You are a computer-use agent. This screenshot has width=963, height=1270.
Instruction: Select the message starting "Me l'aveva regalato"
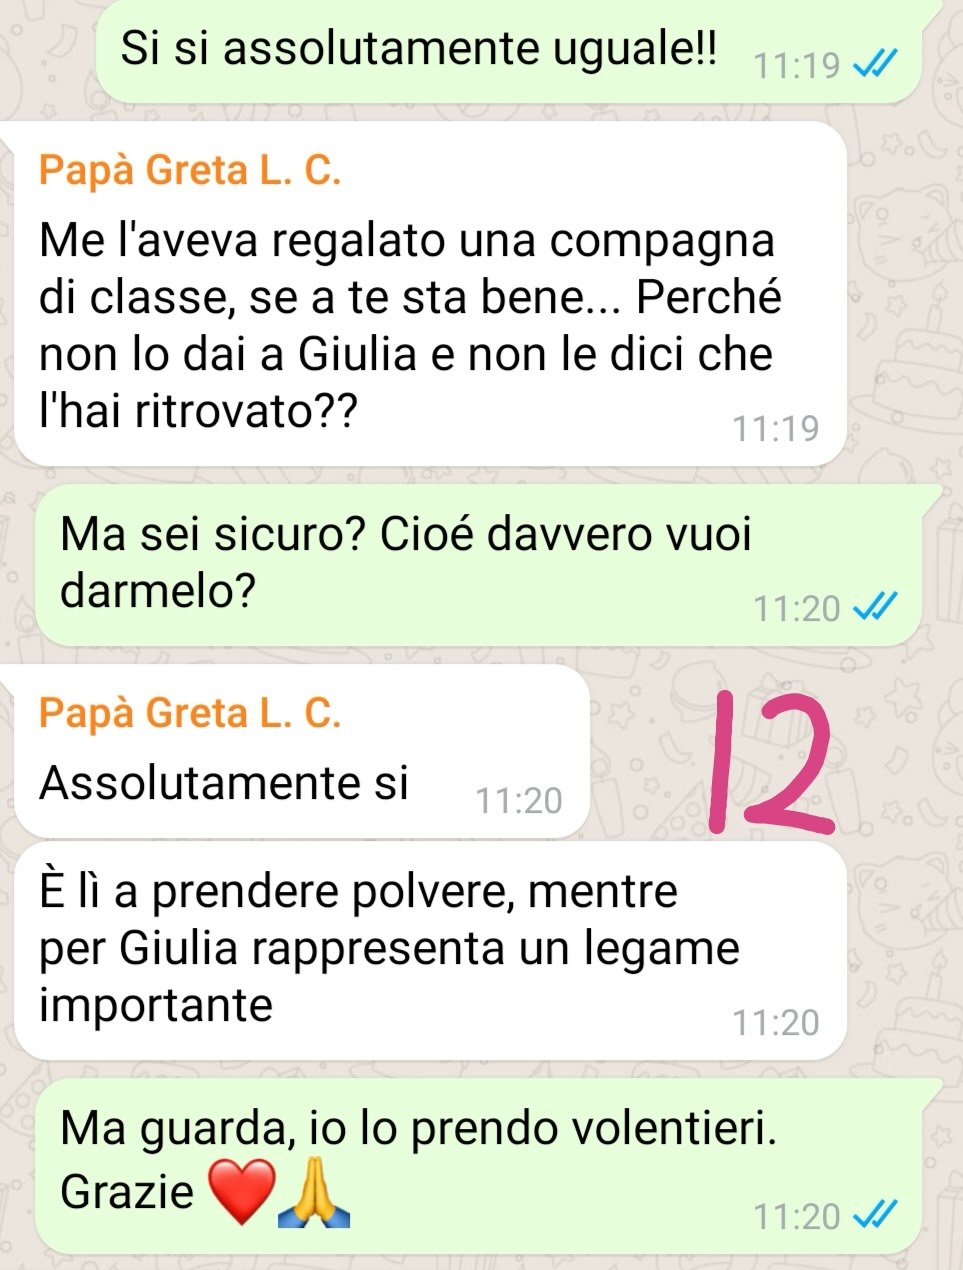tap(431, 294)
